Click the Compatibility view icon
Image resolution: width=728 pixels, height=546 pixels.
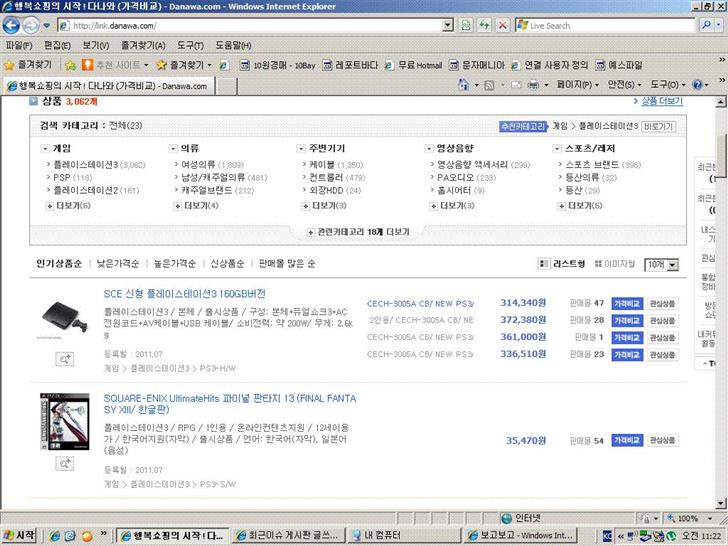[x=466, y=26]
